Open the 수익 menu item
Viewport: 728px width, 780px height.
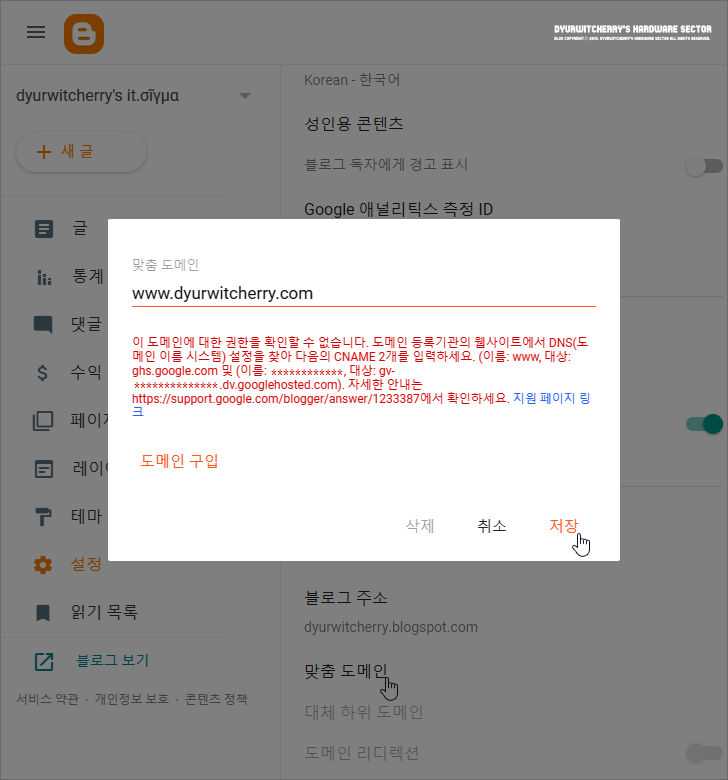coord(86,372)
